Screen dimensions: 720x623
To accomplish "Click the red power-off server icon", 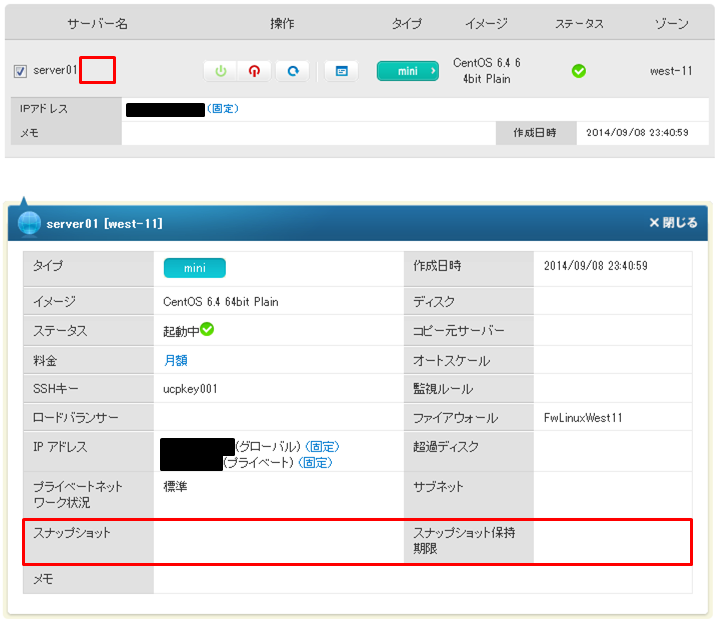I will (256, 71).
